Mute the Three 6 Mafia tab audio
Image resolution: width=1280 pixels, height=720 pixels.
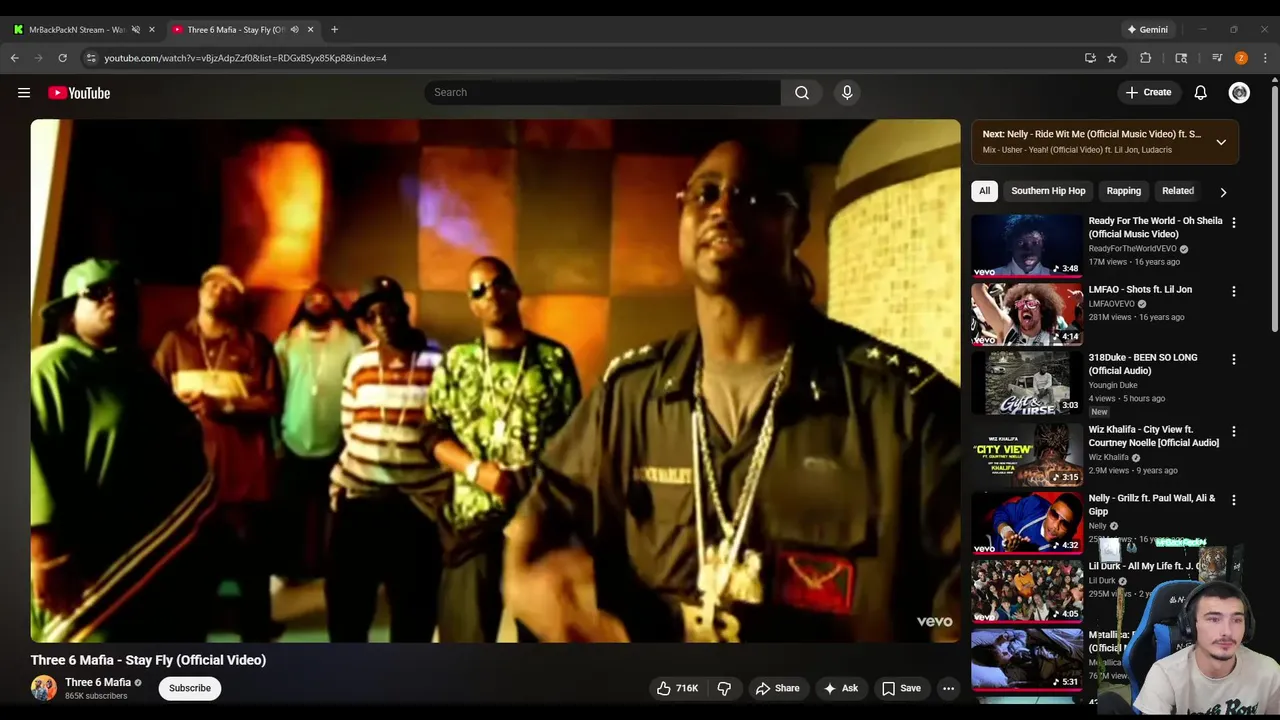coord(294,29)
